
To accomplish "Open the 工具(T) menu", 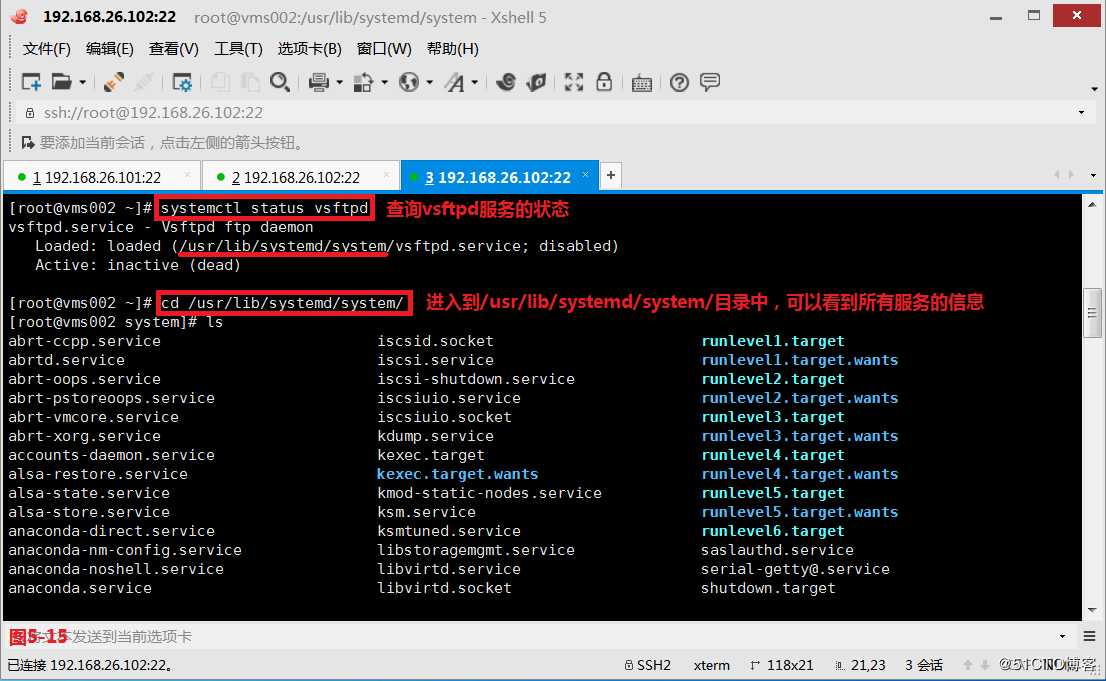I will click(238, 49).
